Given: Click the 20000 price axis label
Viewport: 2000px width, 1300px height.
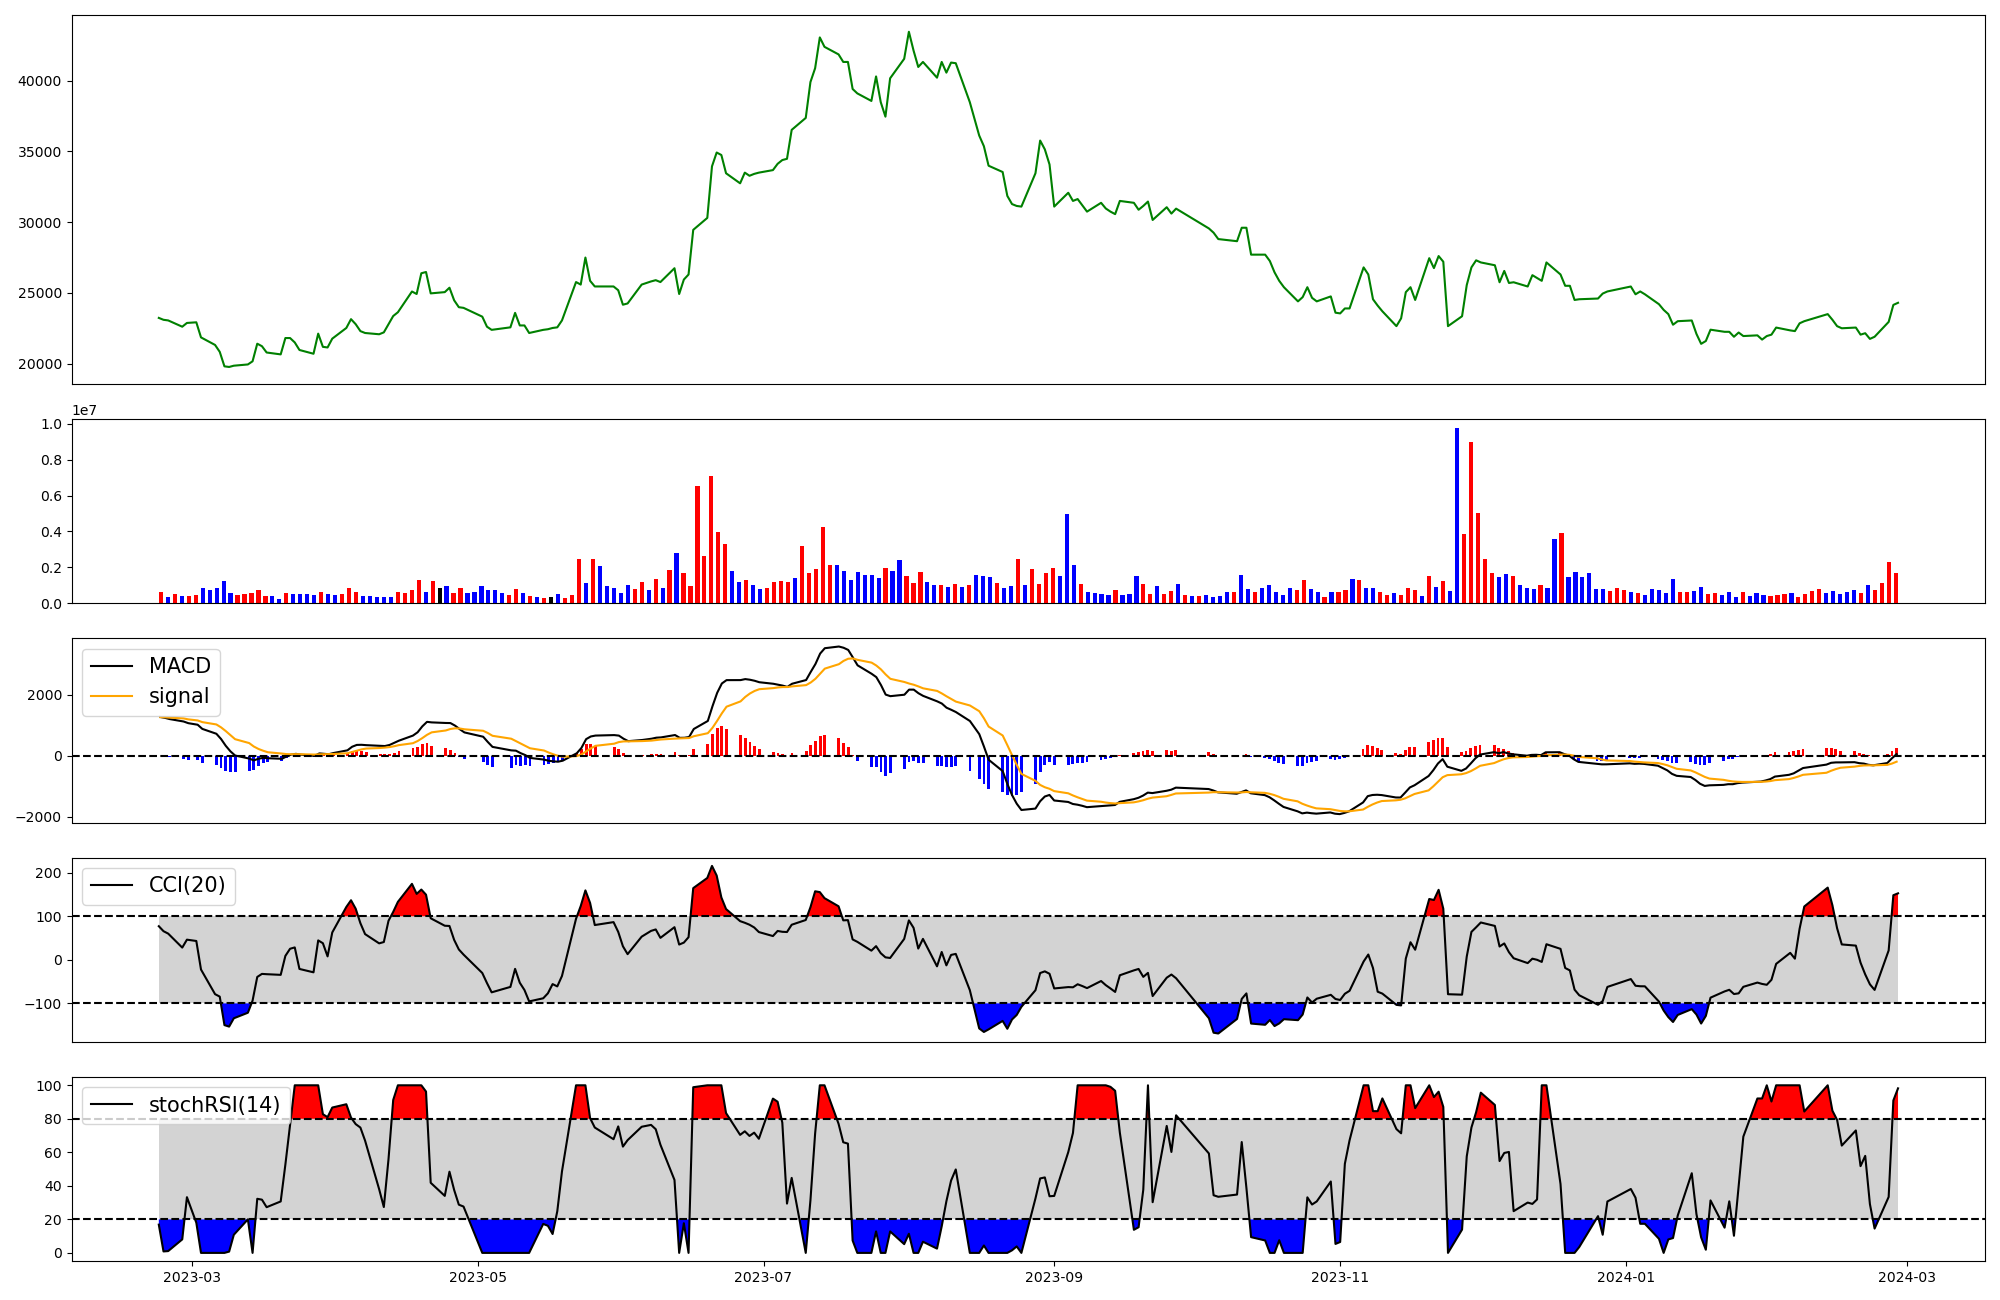Looking at the screenshot, I should click(x=40, y=364).
